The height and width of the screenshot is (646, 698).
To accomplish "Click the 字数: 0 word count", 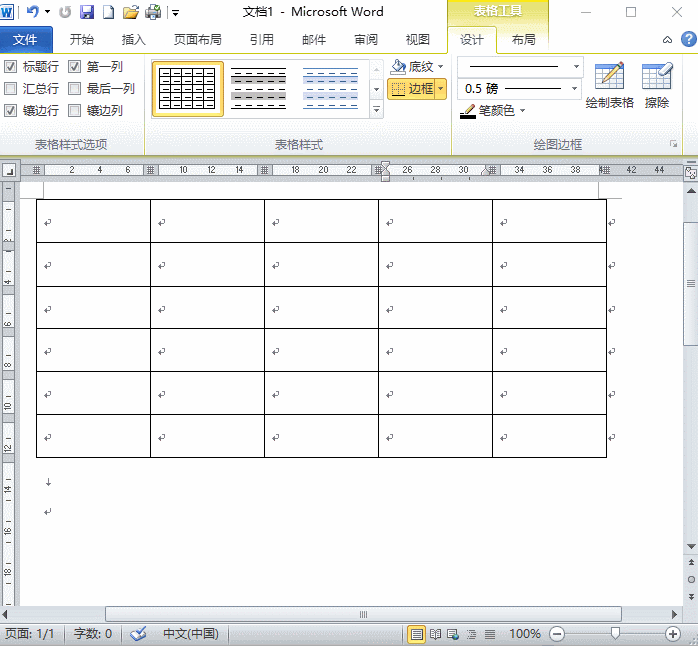I will (x=93, y=634).
